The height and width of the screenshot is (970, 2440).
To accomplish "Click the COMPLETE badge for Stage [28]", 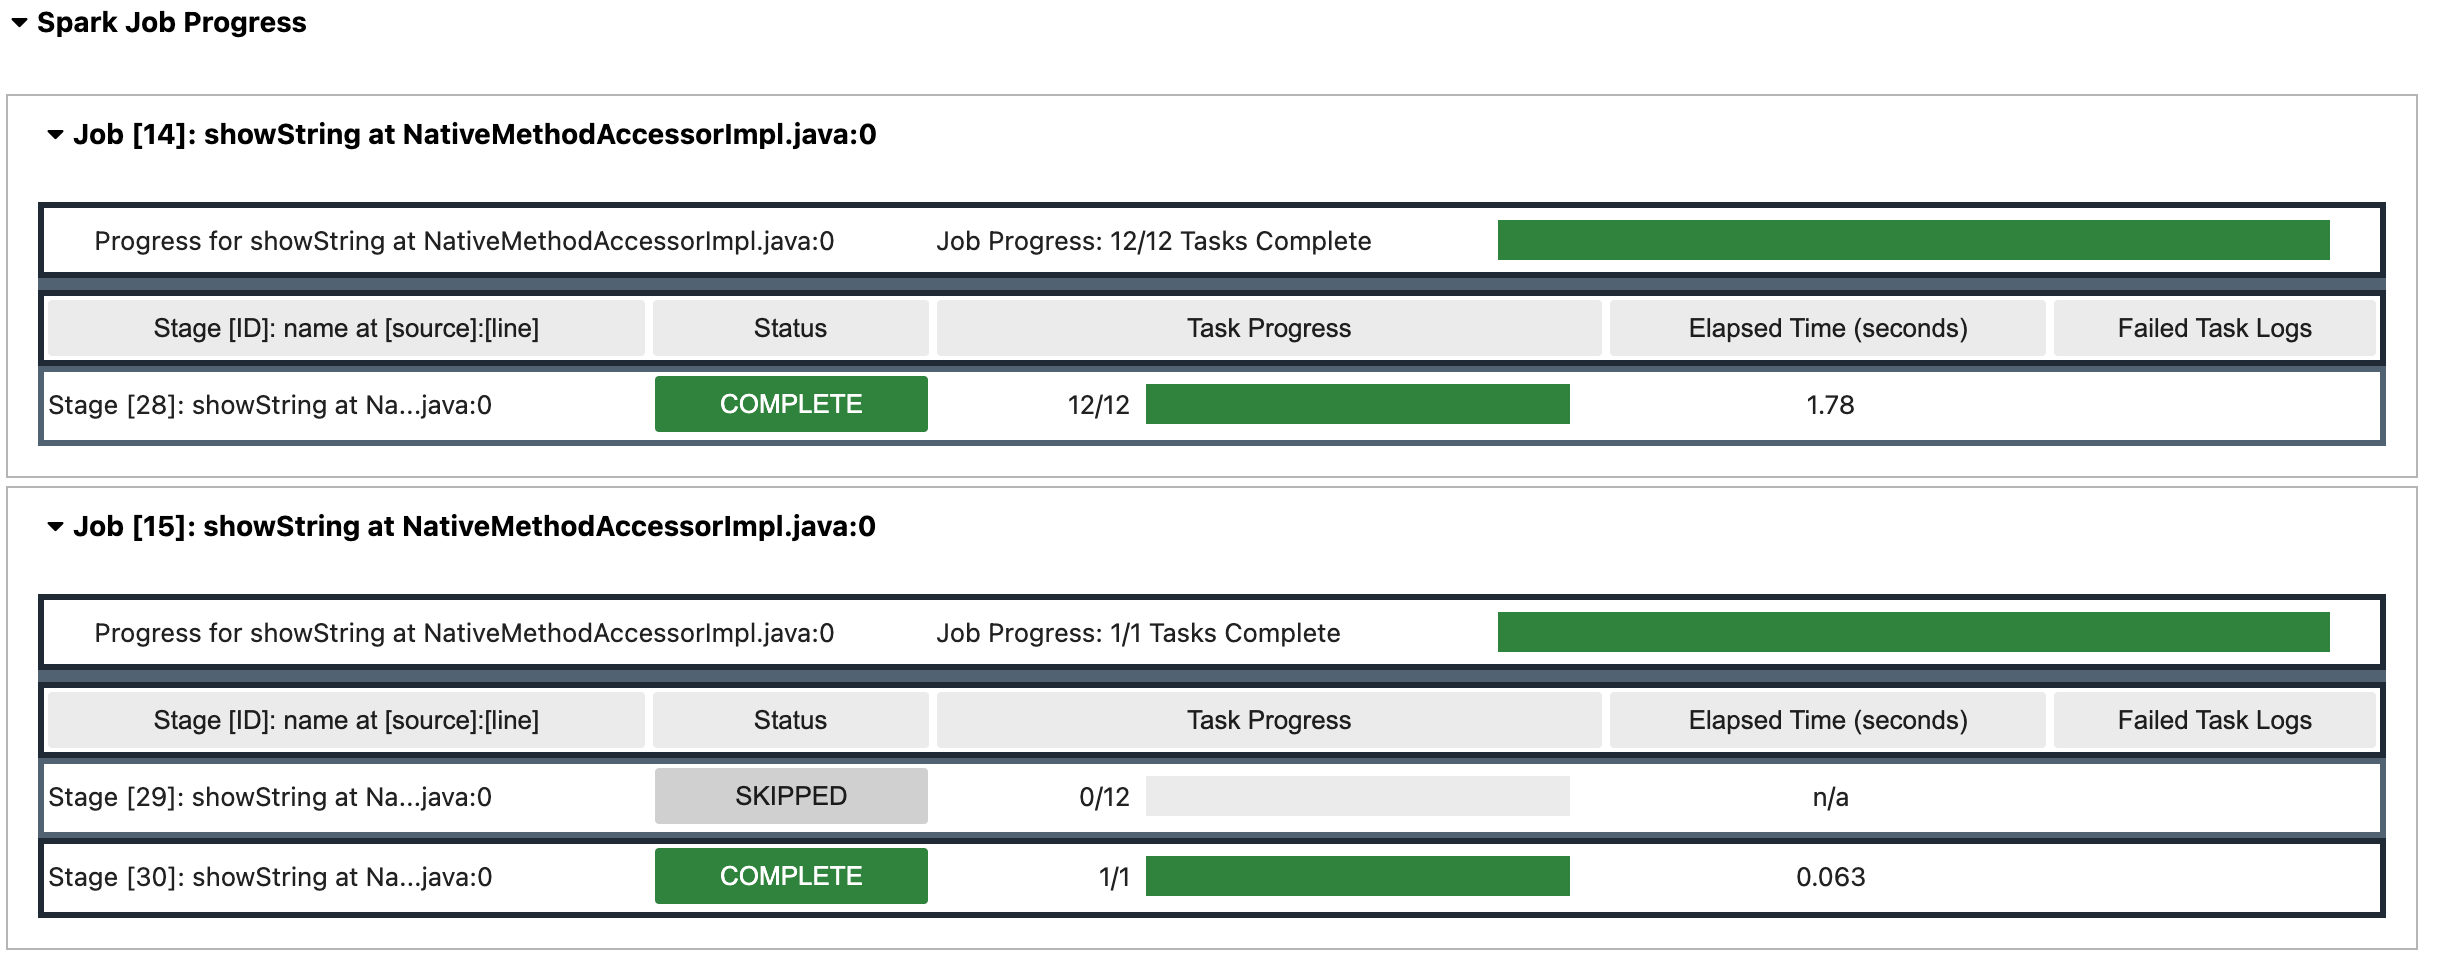I will pyautogui.click(x=790, y=404).
